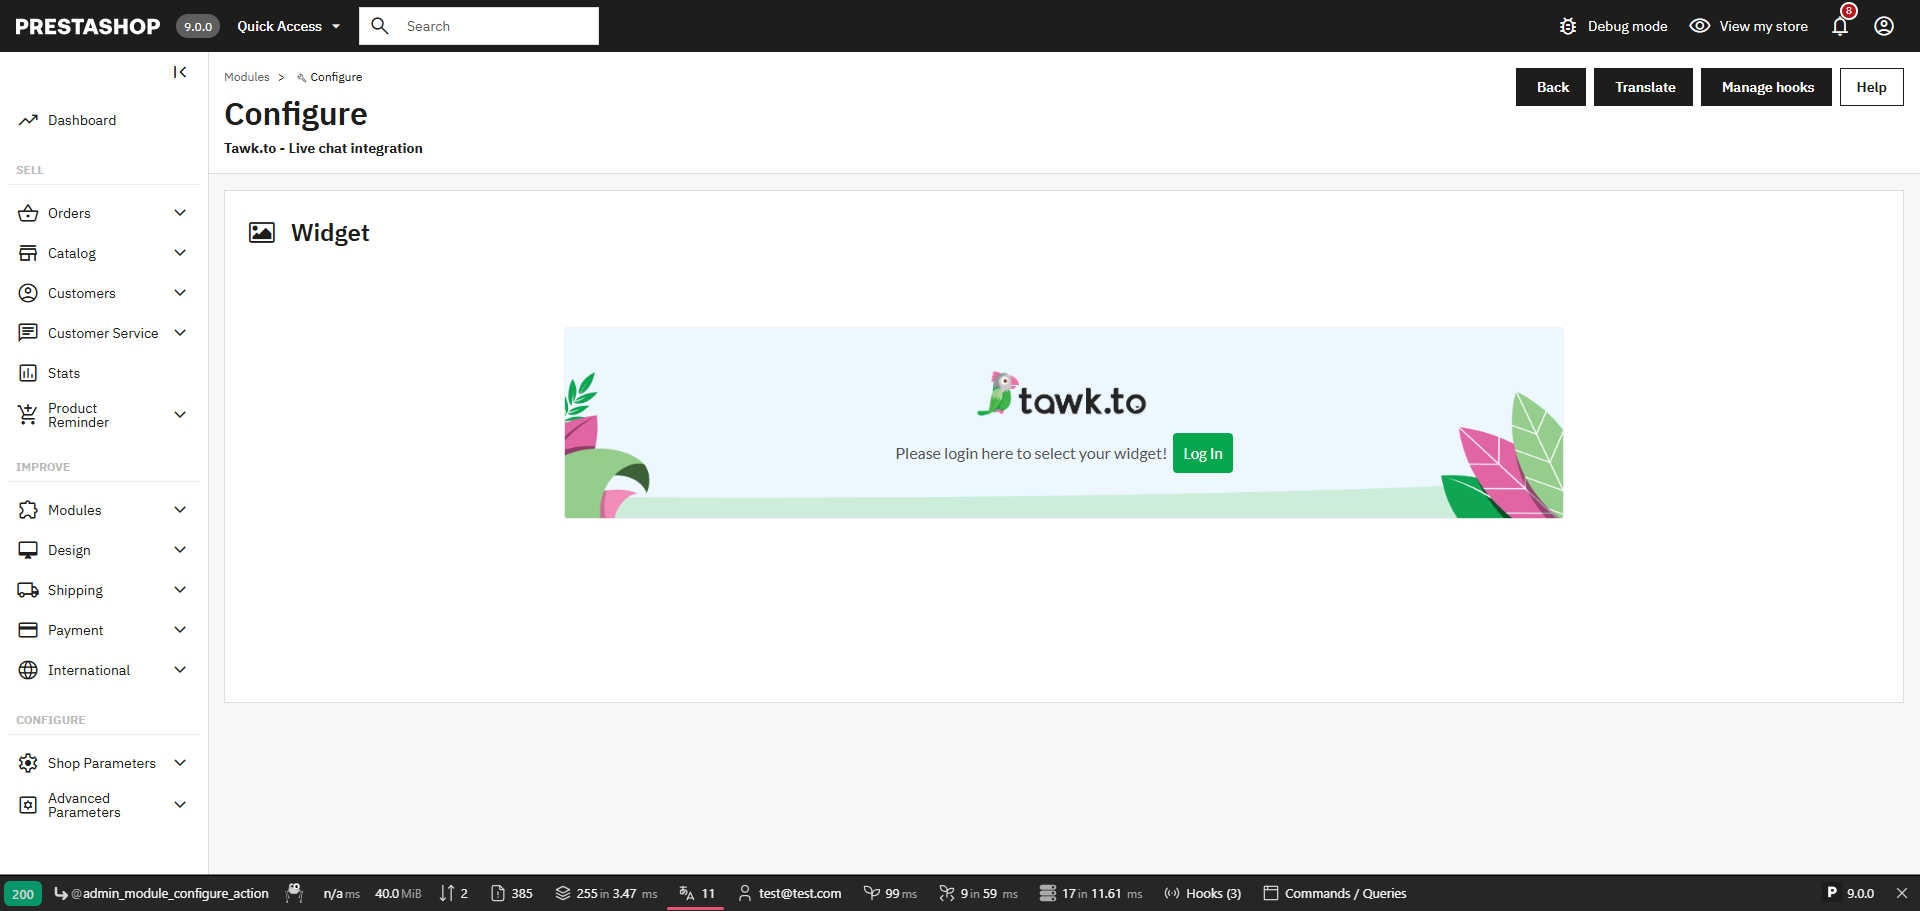The width and height of the screenshot is (1920, 911).
Task: Go to the Dashboard menu item
Action: [82, 120]
